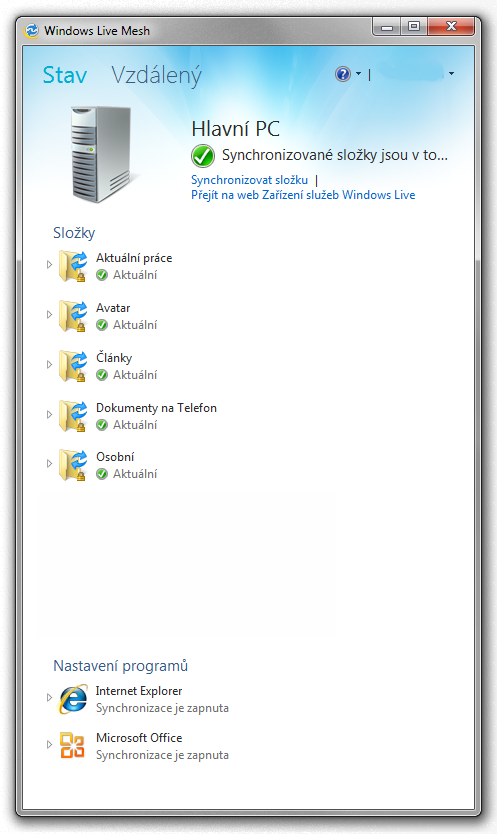Viewport: 497px width, 834px height.
Task: Click green check under Články
Action: click(102, 375)
